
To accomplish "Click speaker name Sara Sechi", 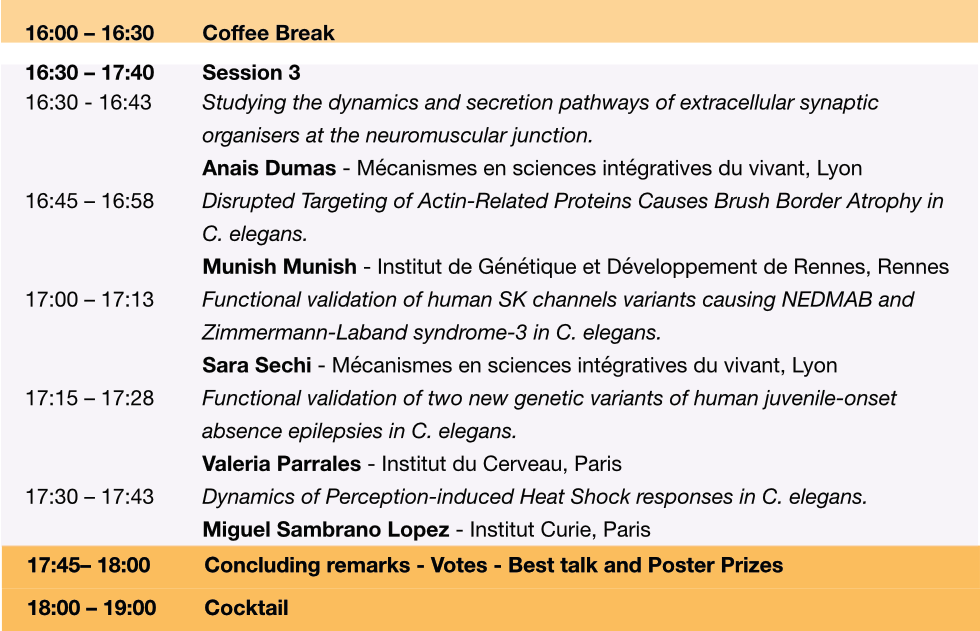I will (257, 366).
